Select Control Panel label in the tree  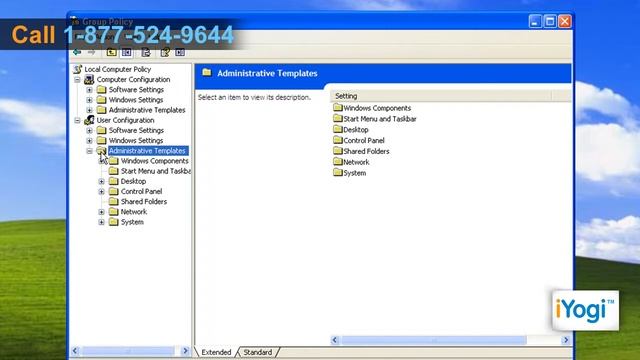point(141,191)
